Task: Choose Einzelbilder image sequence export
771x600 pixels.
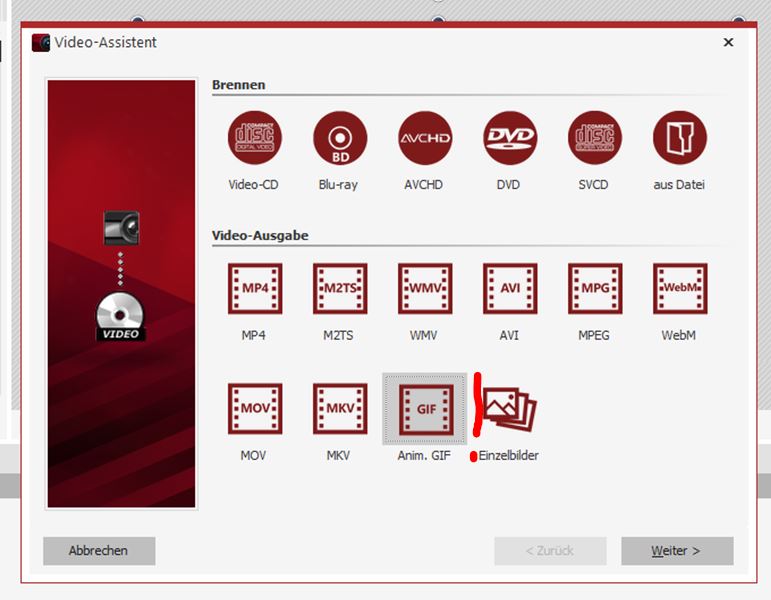Action: (510, 409)
